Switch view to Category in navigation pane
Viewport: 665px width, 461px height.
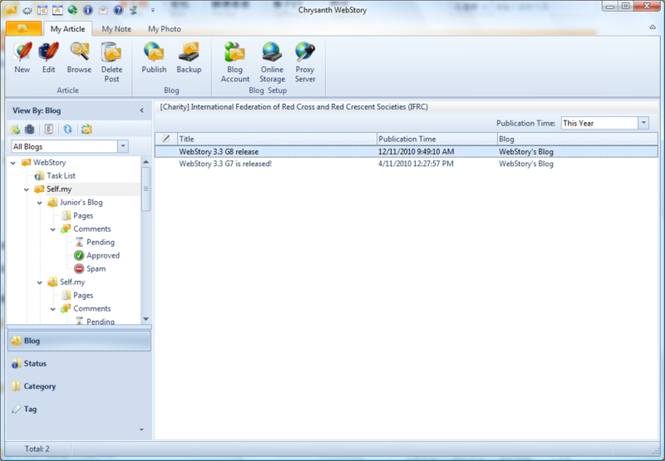(39, 386)
